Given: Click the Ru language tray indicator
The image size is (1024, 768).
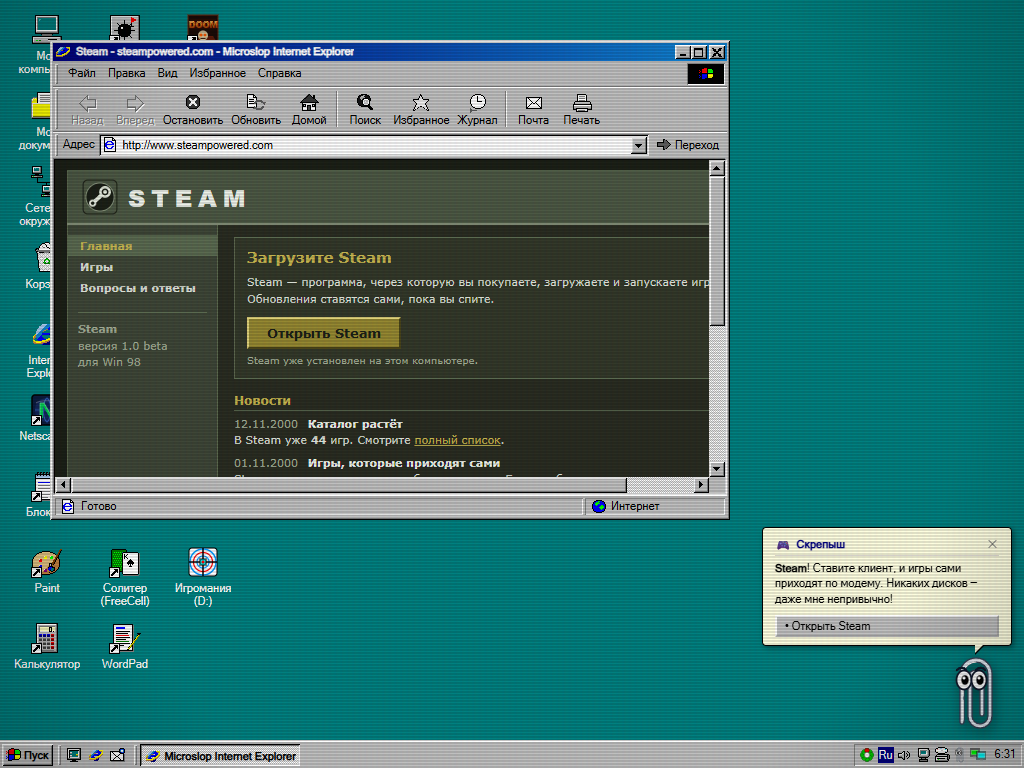Looking at the screenshot, I should (x=886, y=755).
